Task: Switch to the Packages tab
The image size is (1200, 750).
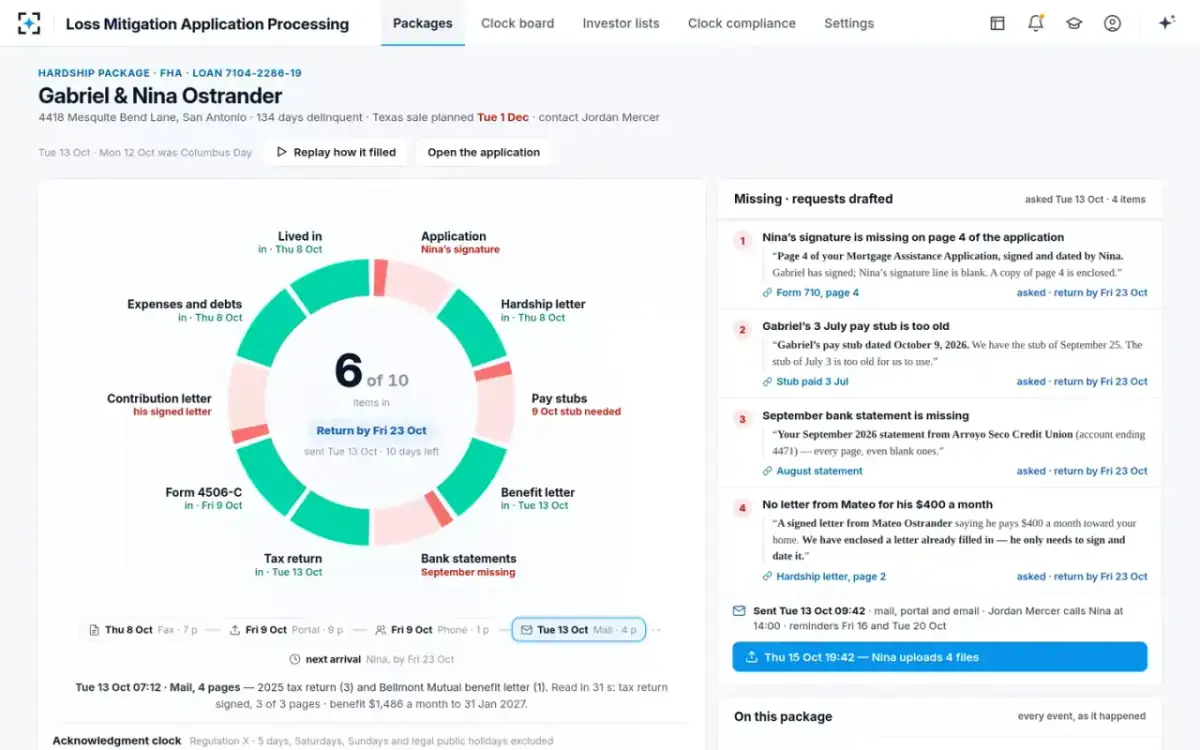Action: point(423,23)
